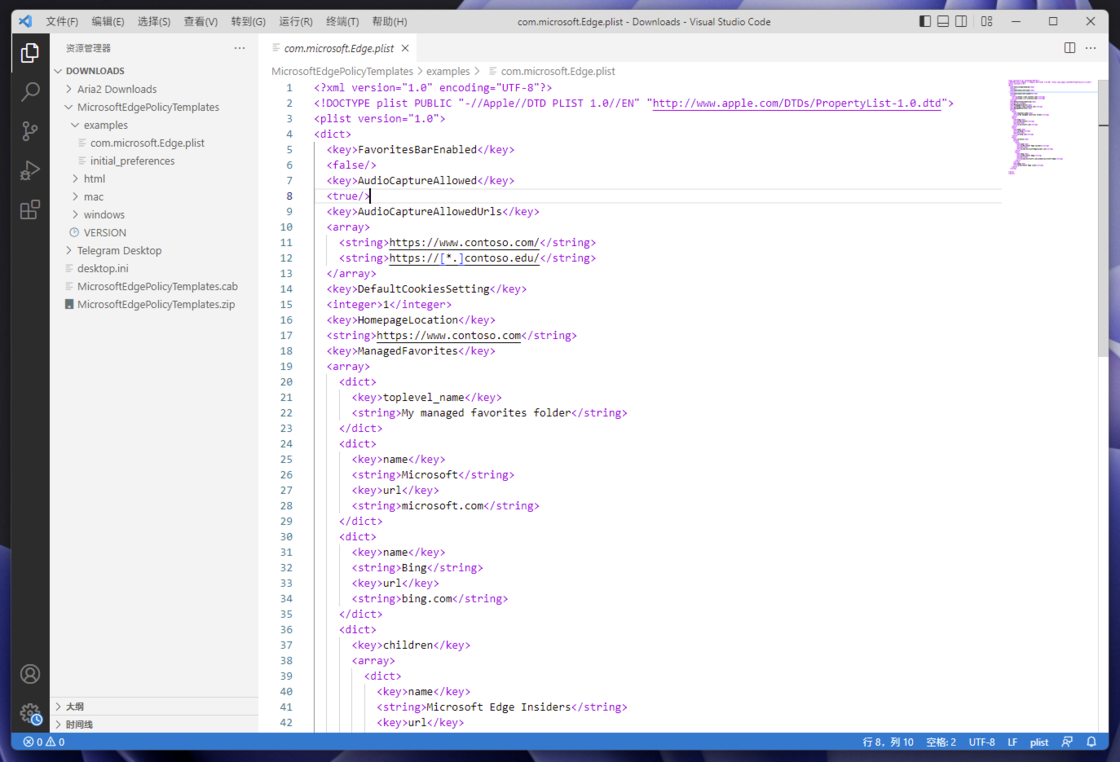This screenshot has width=1120, height=762.
Task: Toggle the bottom panel layout button
Action: click(x=943, y=21)
